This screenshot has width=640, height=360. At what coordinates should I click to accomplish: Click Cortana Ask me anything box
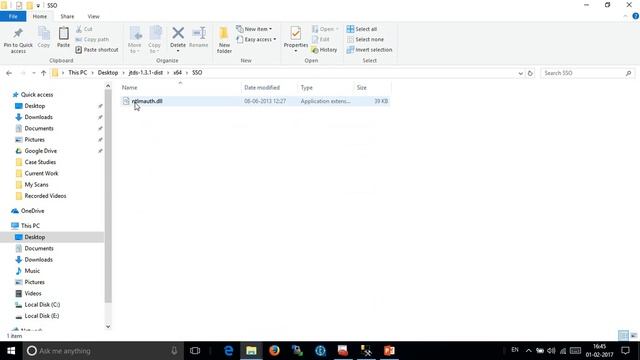(x=102, y=351)
